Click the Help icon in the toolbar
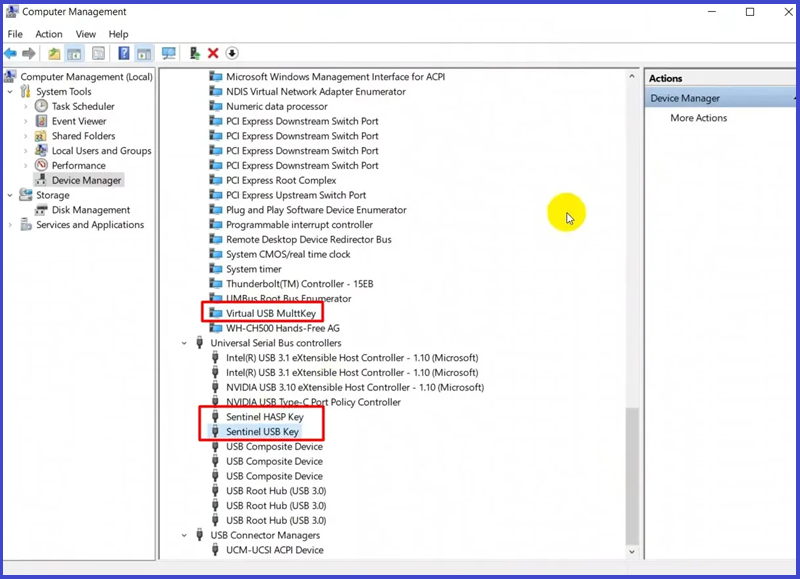Screen dimensions: 800x579 tap(124, 53)
